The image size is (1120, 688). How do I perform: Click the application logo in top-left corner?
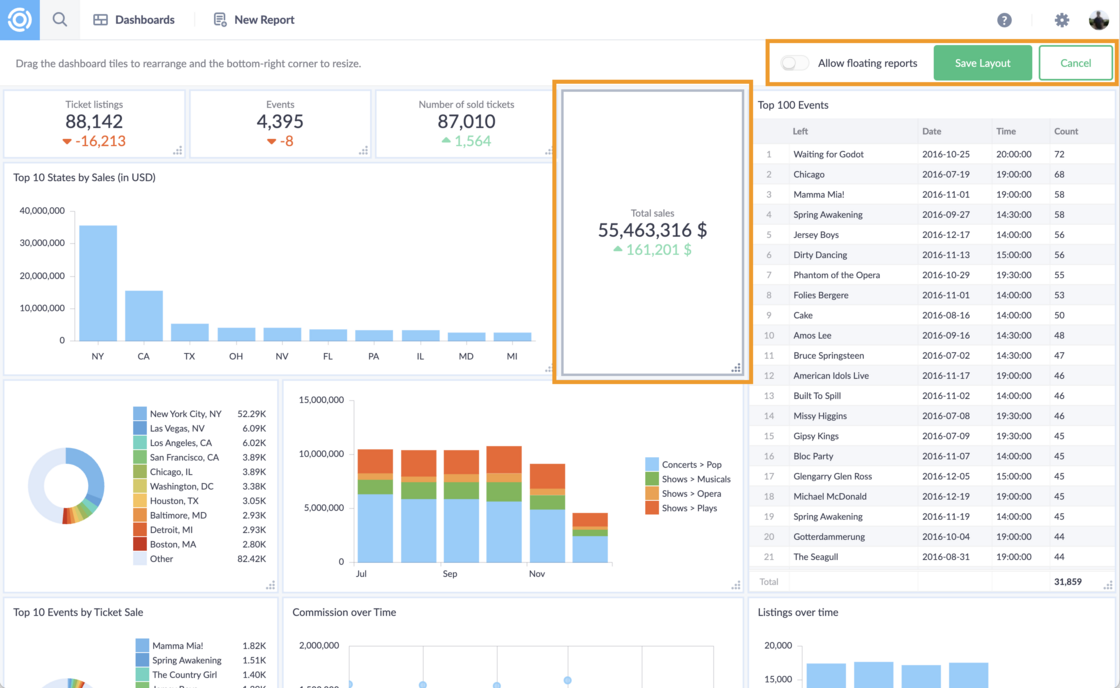click(19, 19)
